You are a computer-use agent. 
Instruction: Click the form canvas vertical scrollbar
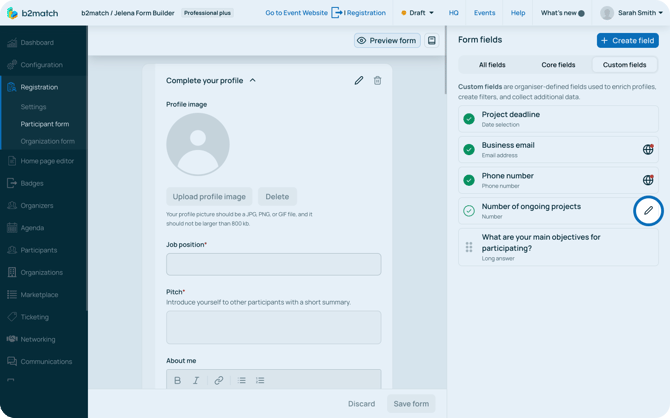[x=446, y=60]
